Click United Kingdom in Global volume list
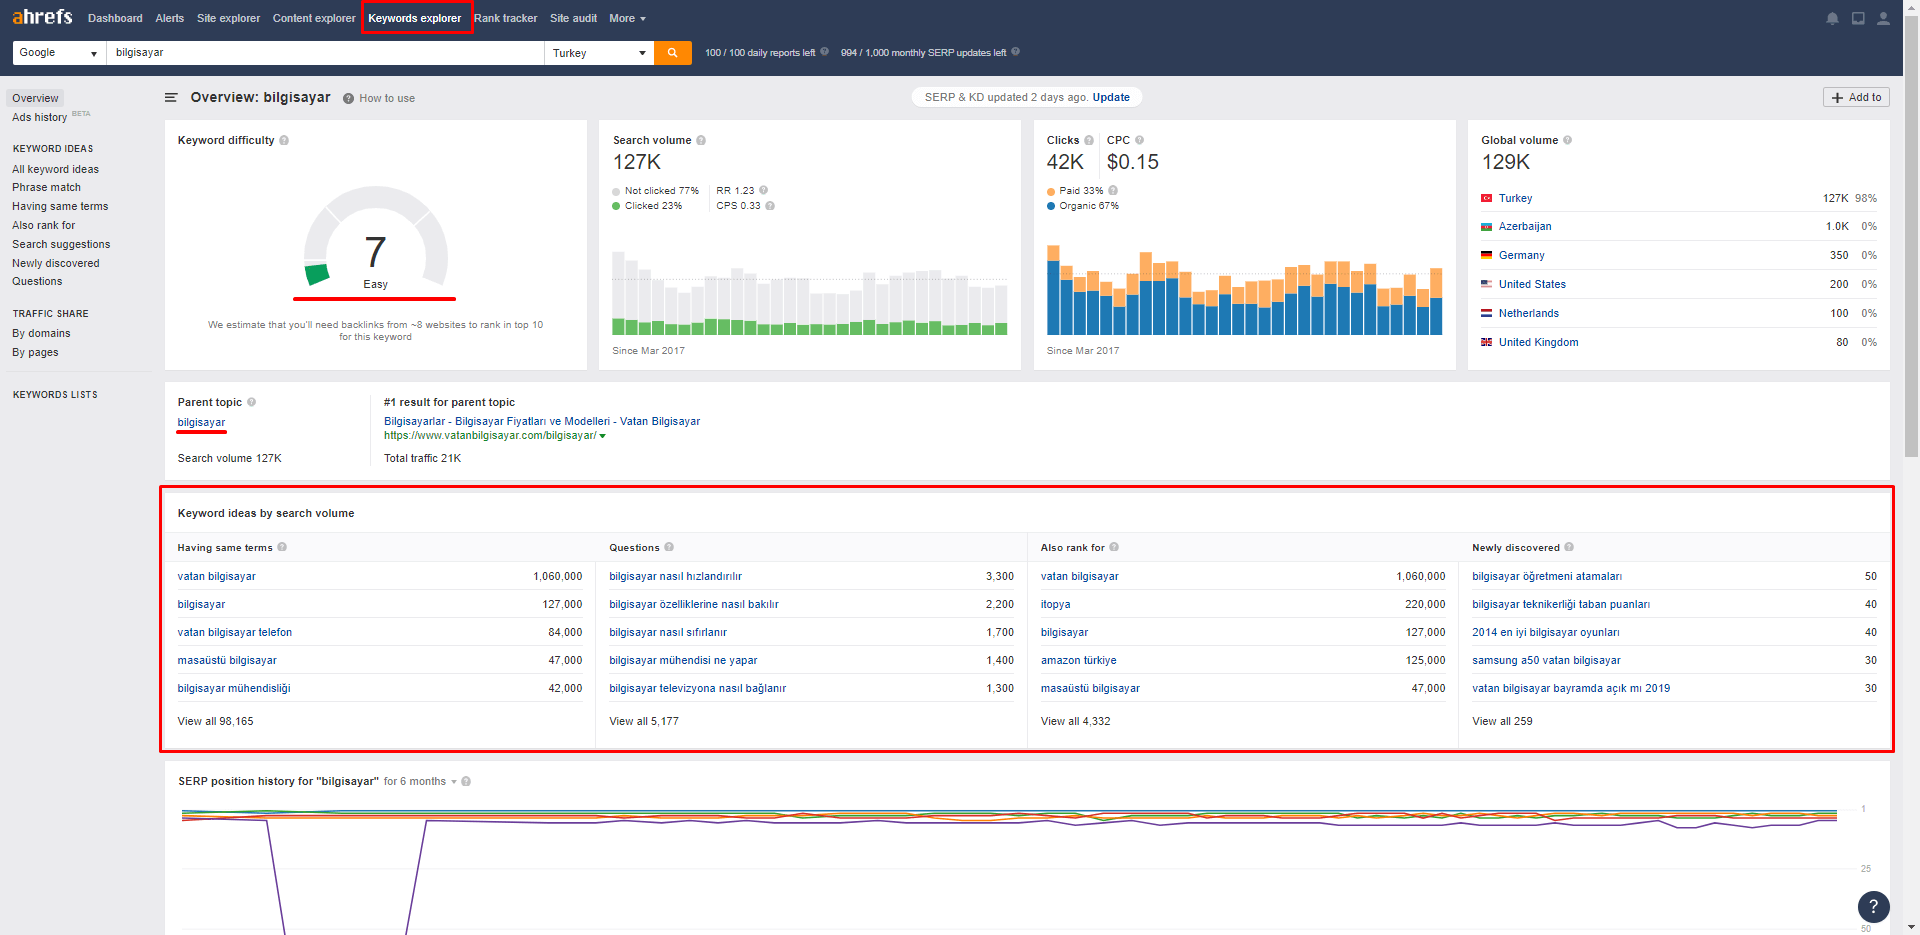Image resolution: width=1920 pixels, height=935 pixels. coord(1538,342)
